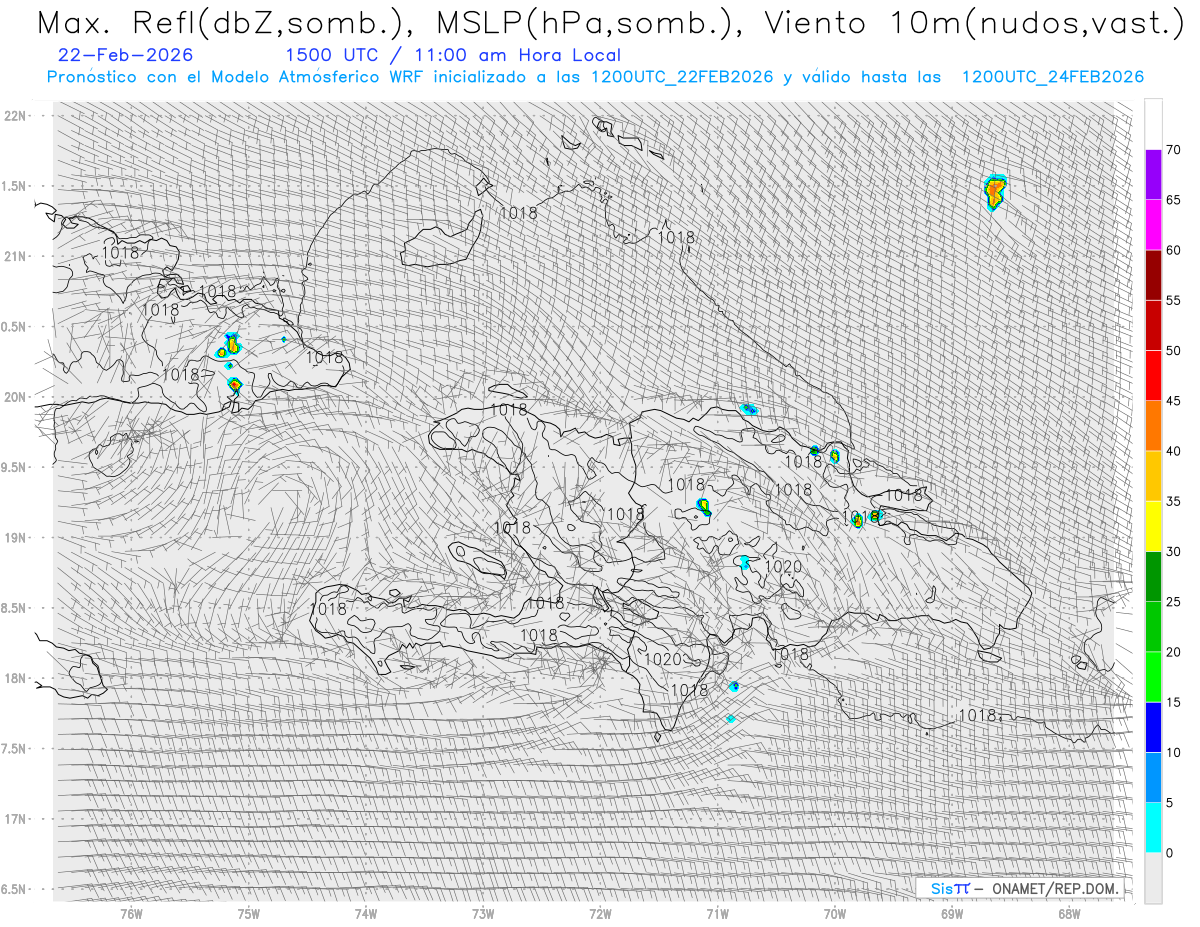Click the colorbar label 55
The image size is (1200, 927).
coord(1173,300)
